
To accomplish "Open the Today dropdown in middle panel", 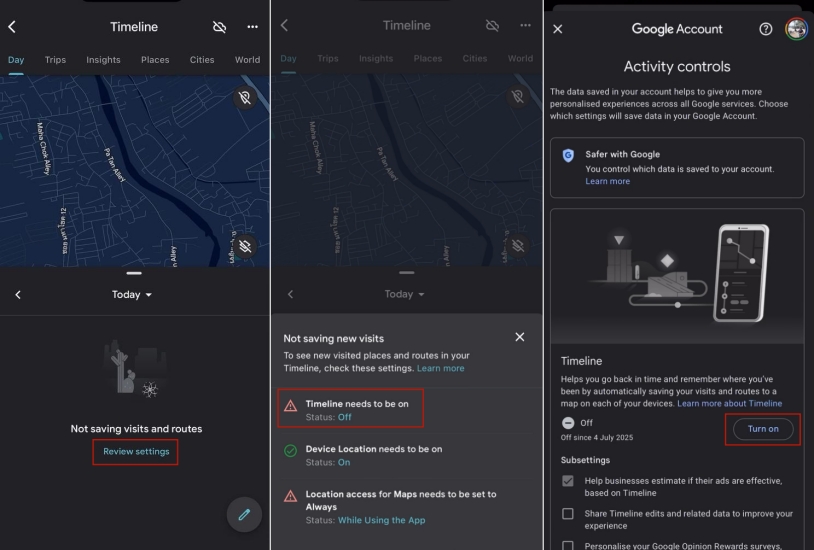I will pyautogui.click(x=404, y=294).
